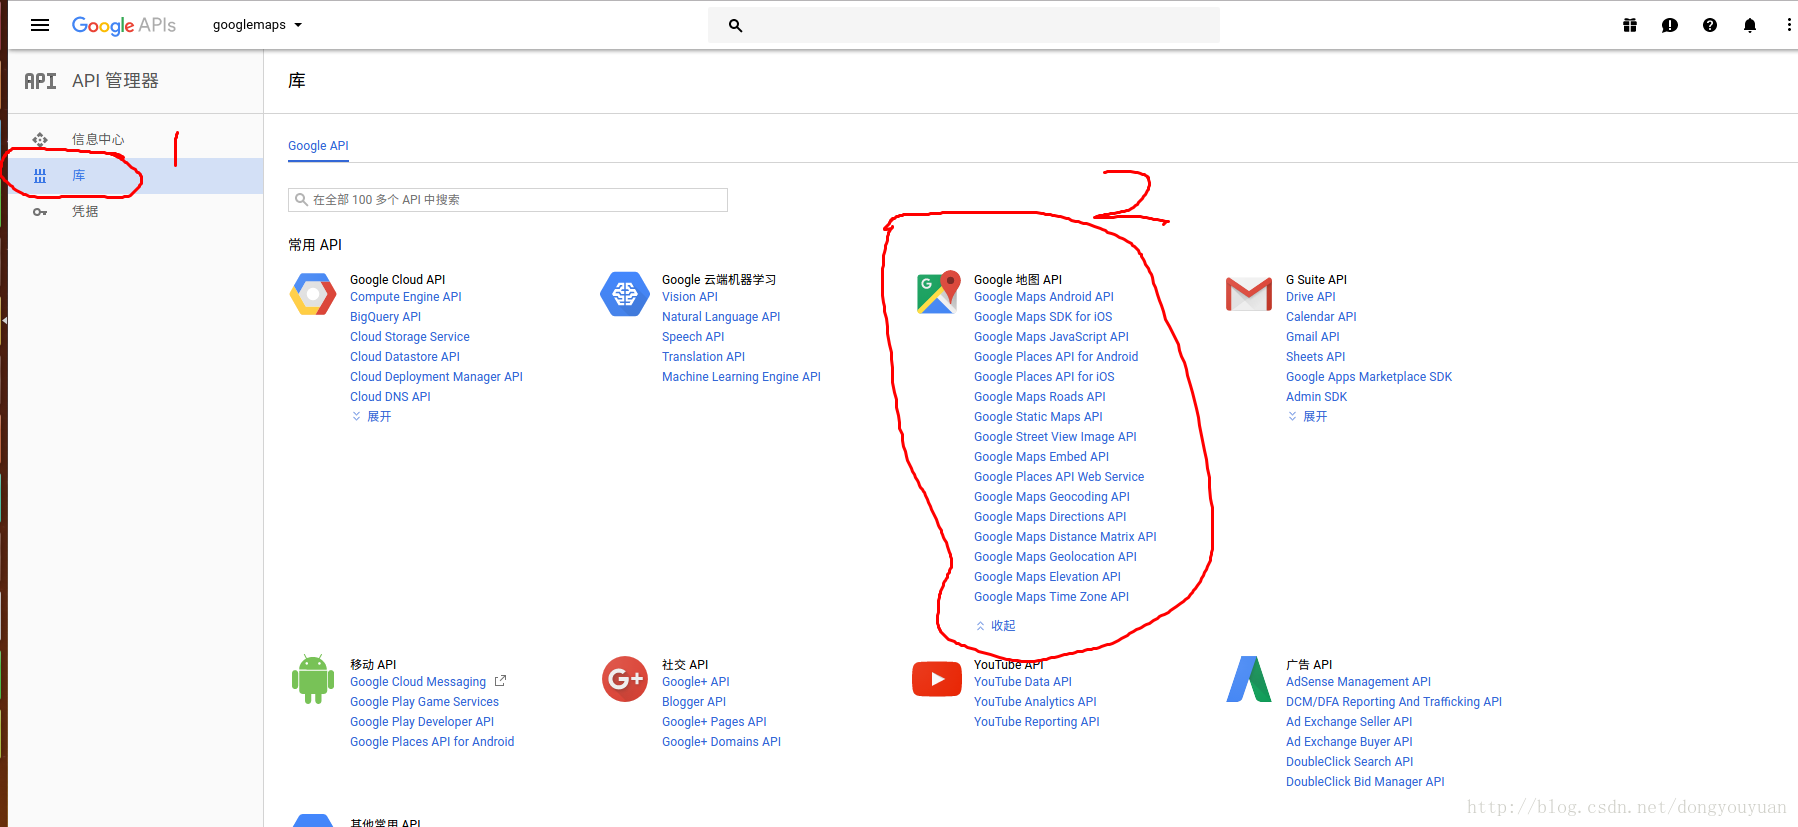Open AdSense Management API link
The width and height of the screenshot is (1798, 827).
pyautogui.click(x=1358, y=682)
